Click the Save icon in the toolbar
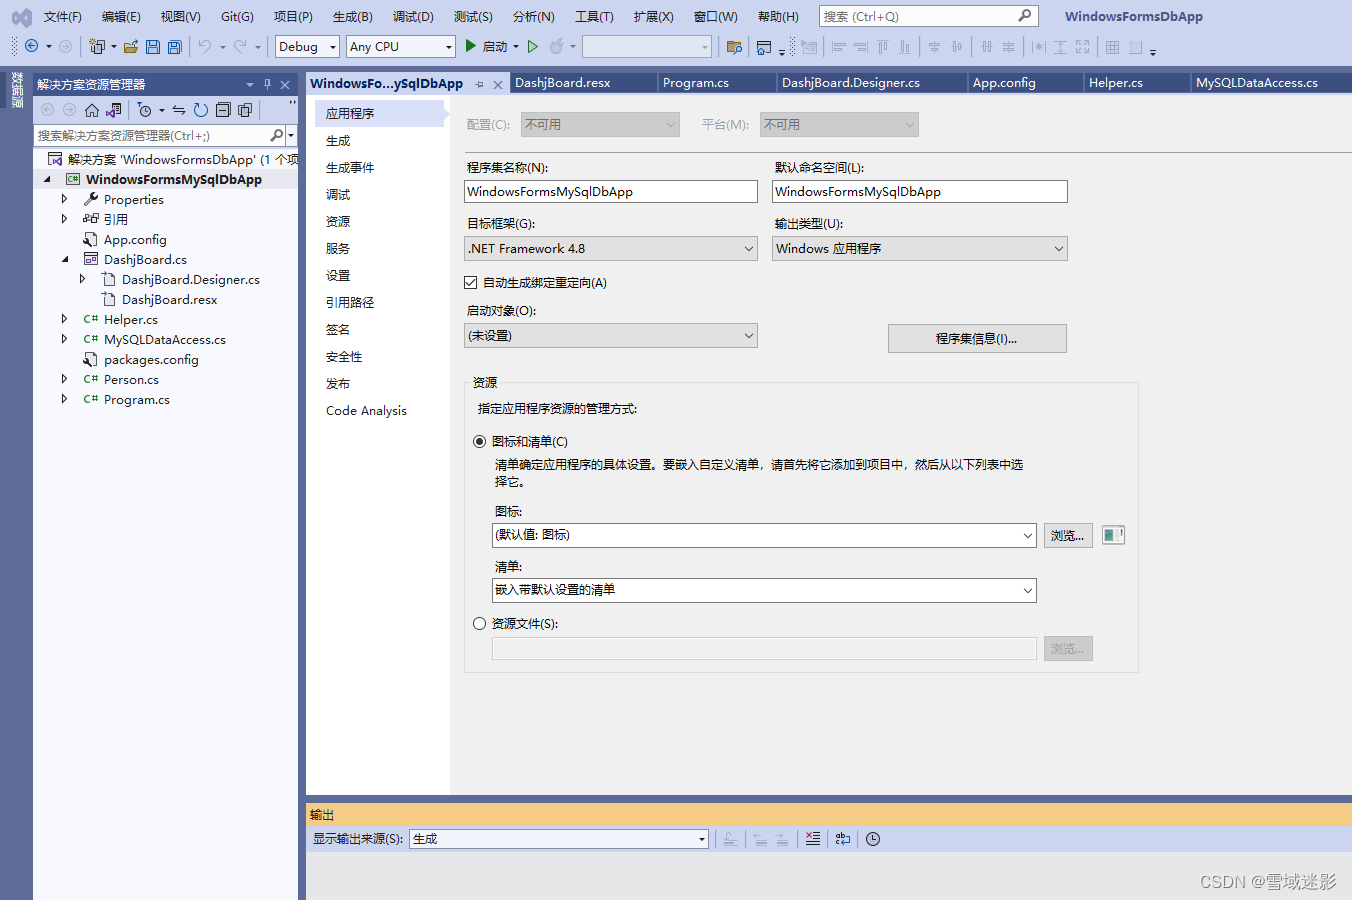This screenshot has height=900, width=1352. (153, 46)
